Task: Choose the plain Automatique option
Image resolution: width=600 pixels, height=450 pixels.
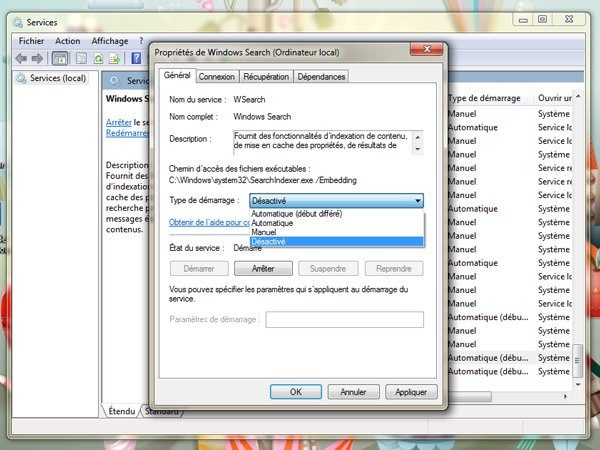Action: (x=336, y=223)
